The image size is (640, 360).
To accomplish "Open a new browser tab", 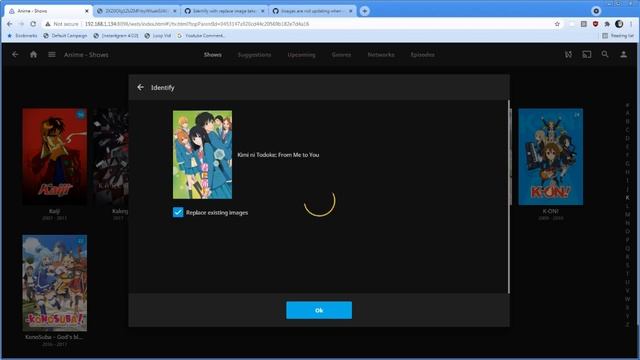I will pos(364,11).
